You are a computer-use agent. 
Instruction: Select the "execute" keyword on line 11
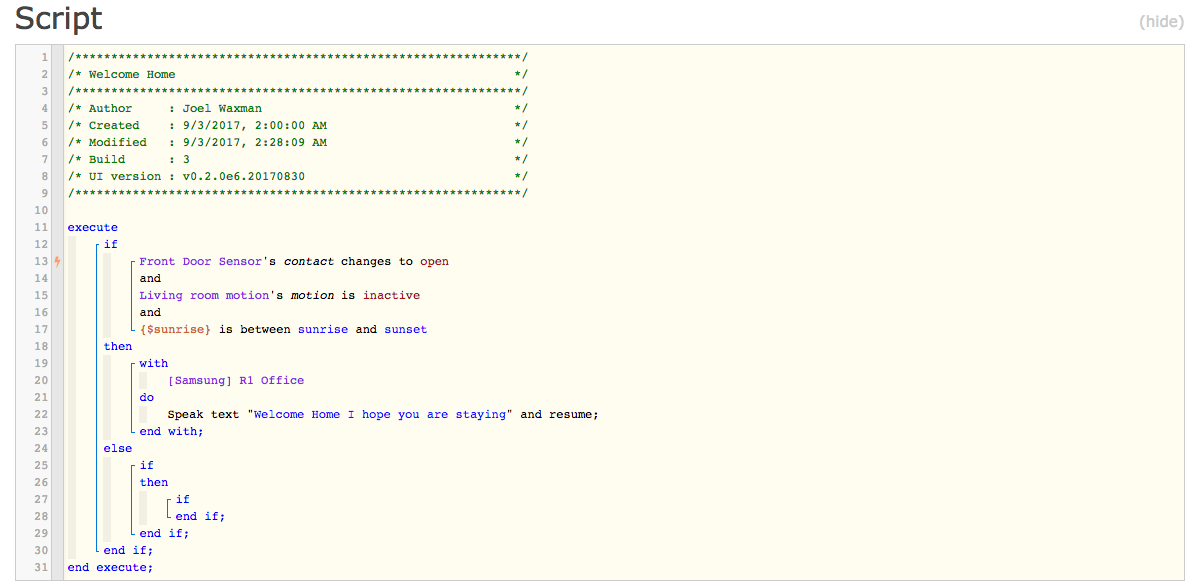93,228
